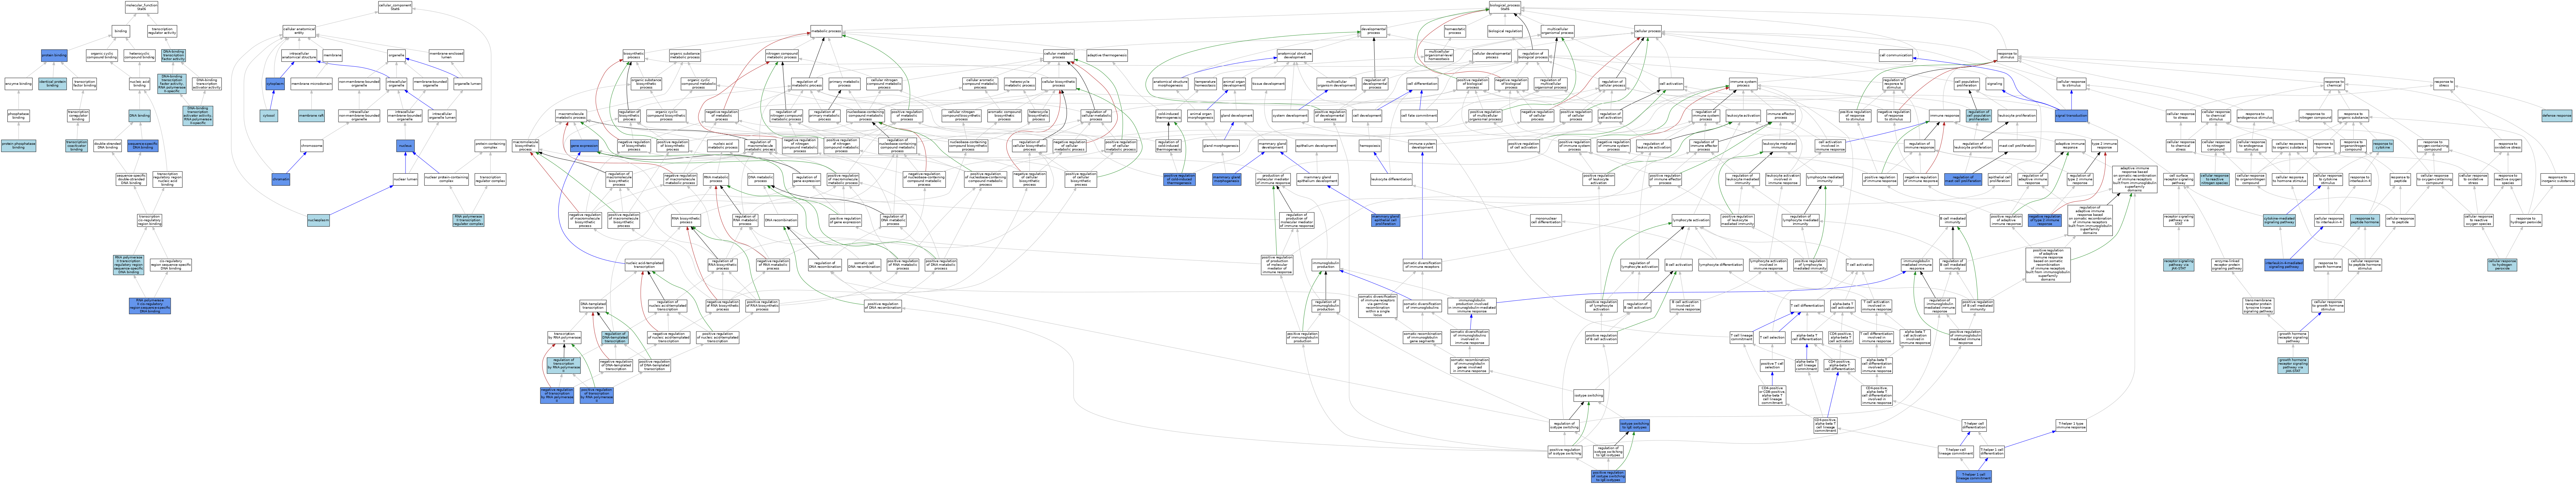The width and height of the screenshot is (2576, 484).
Task: Click the blue 'nucleus' node
Action: point(405,146)
